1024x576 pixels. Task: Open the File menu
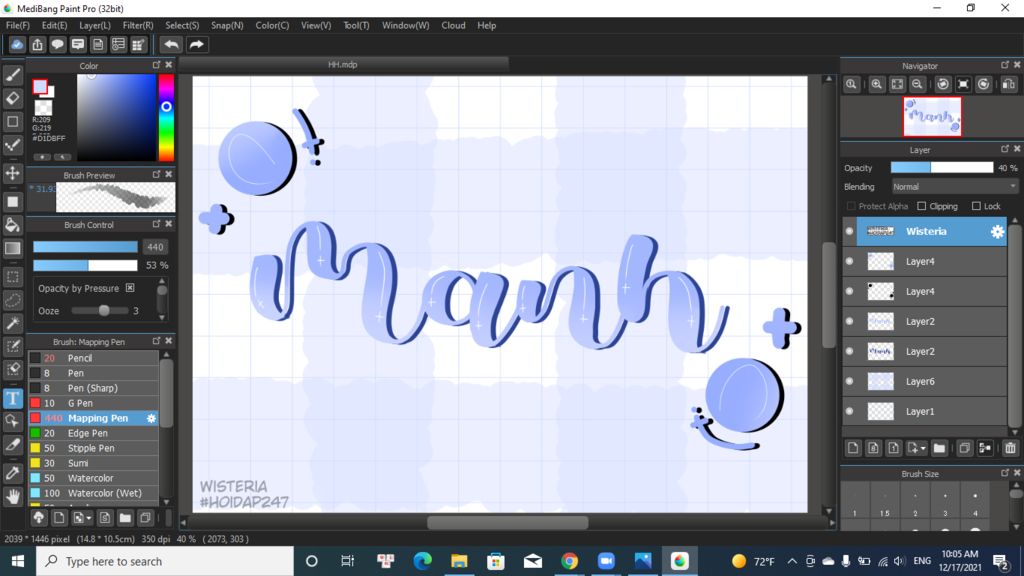[x=18, y=25]
